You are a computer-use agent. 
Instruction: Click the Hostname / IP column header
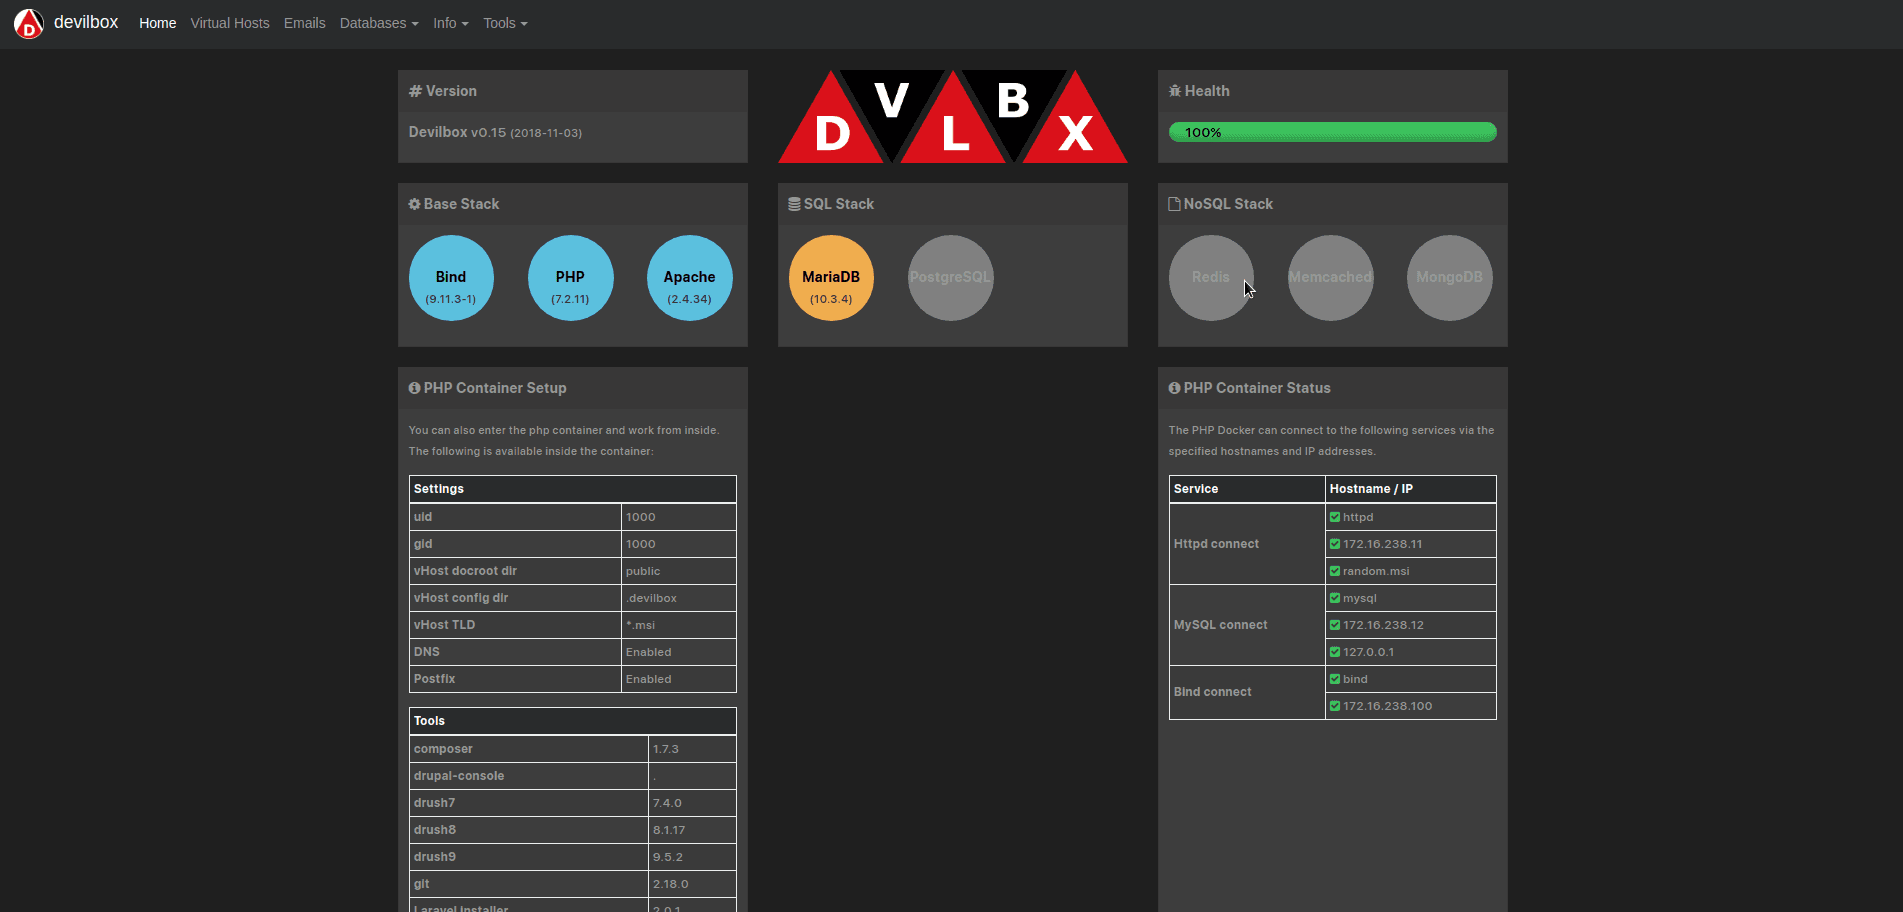(1410, 489)
